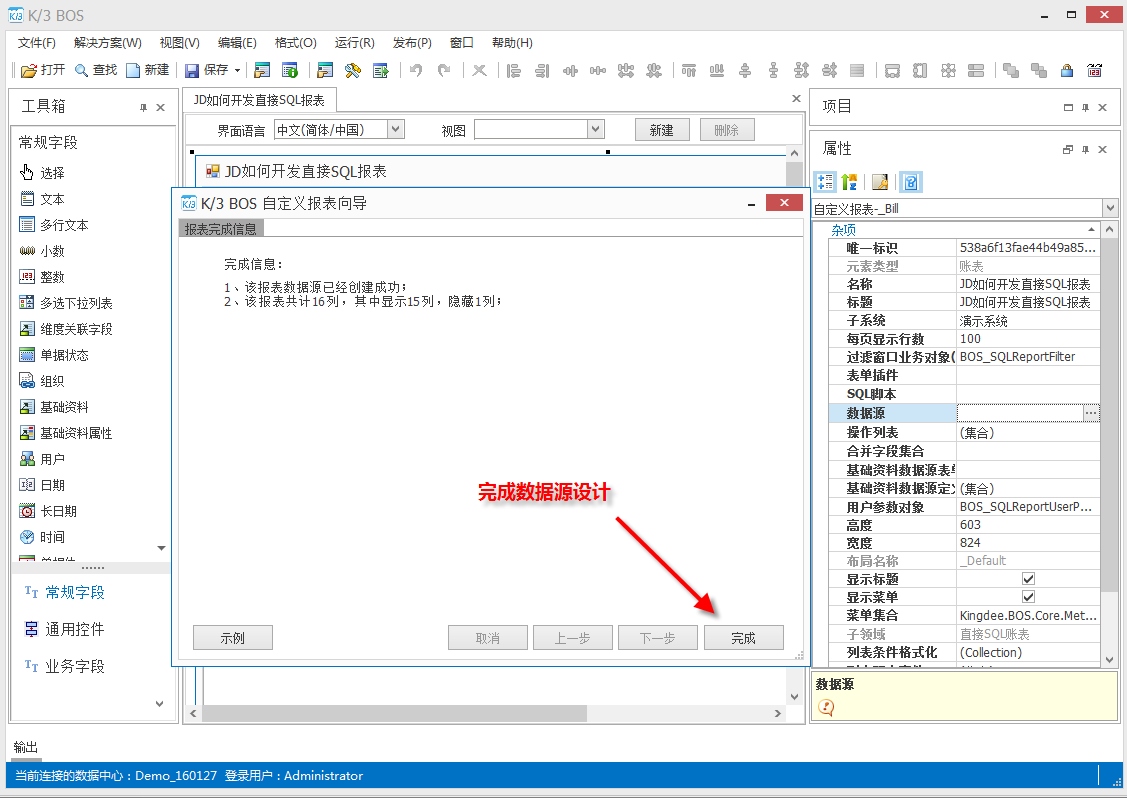The image size is (1127, 798).
Task: Click the hammer and wrench tools icon
Action: click(x=352, y=70)
